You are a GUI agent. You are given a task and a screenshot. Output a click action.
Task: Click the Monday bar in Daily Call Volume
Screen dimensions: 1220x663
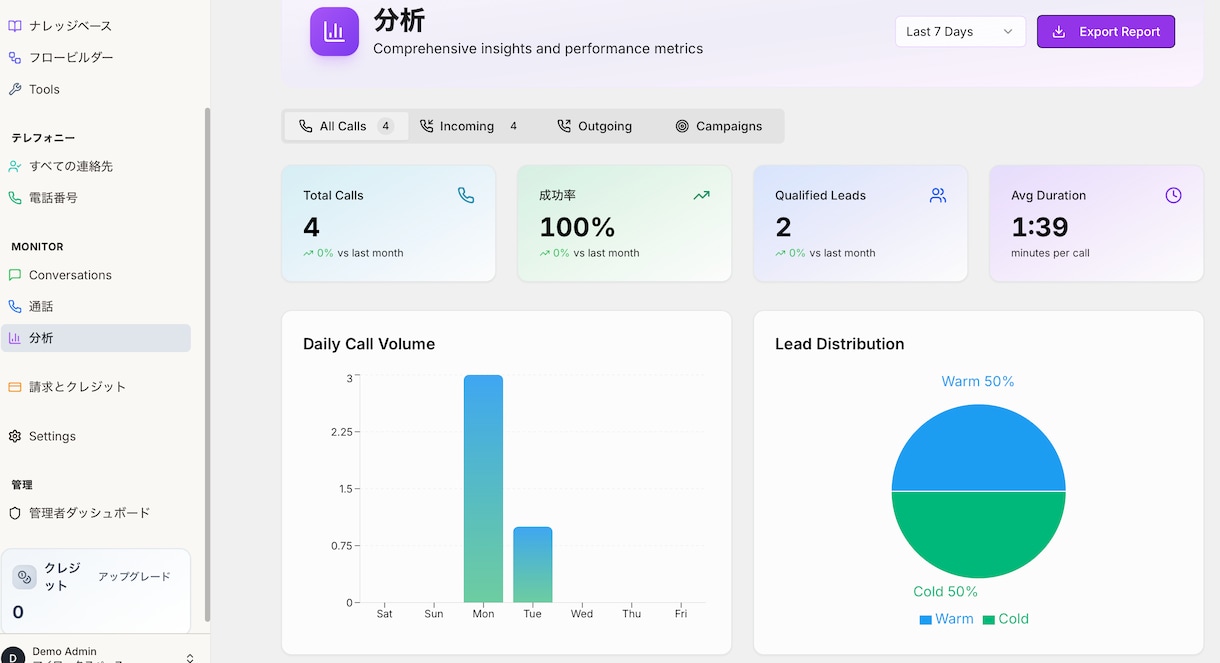[483, 489]
